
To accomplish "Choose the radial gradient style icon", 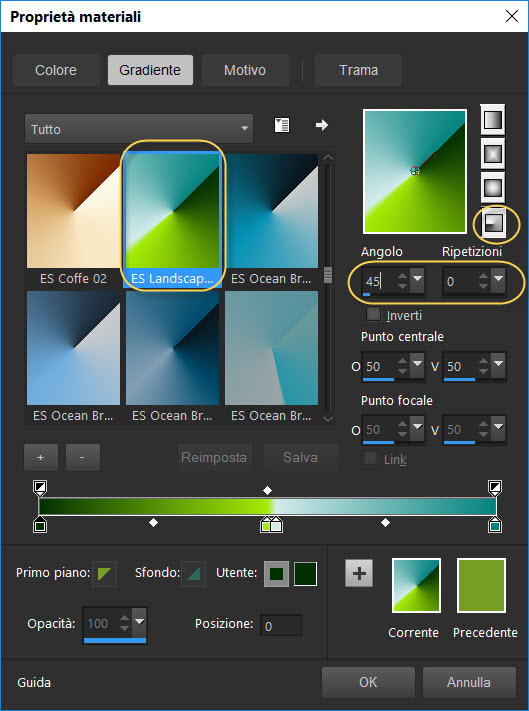I will tap(493, 222).
